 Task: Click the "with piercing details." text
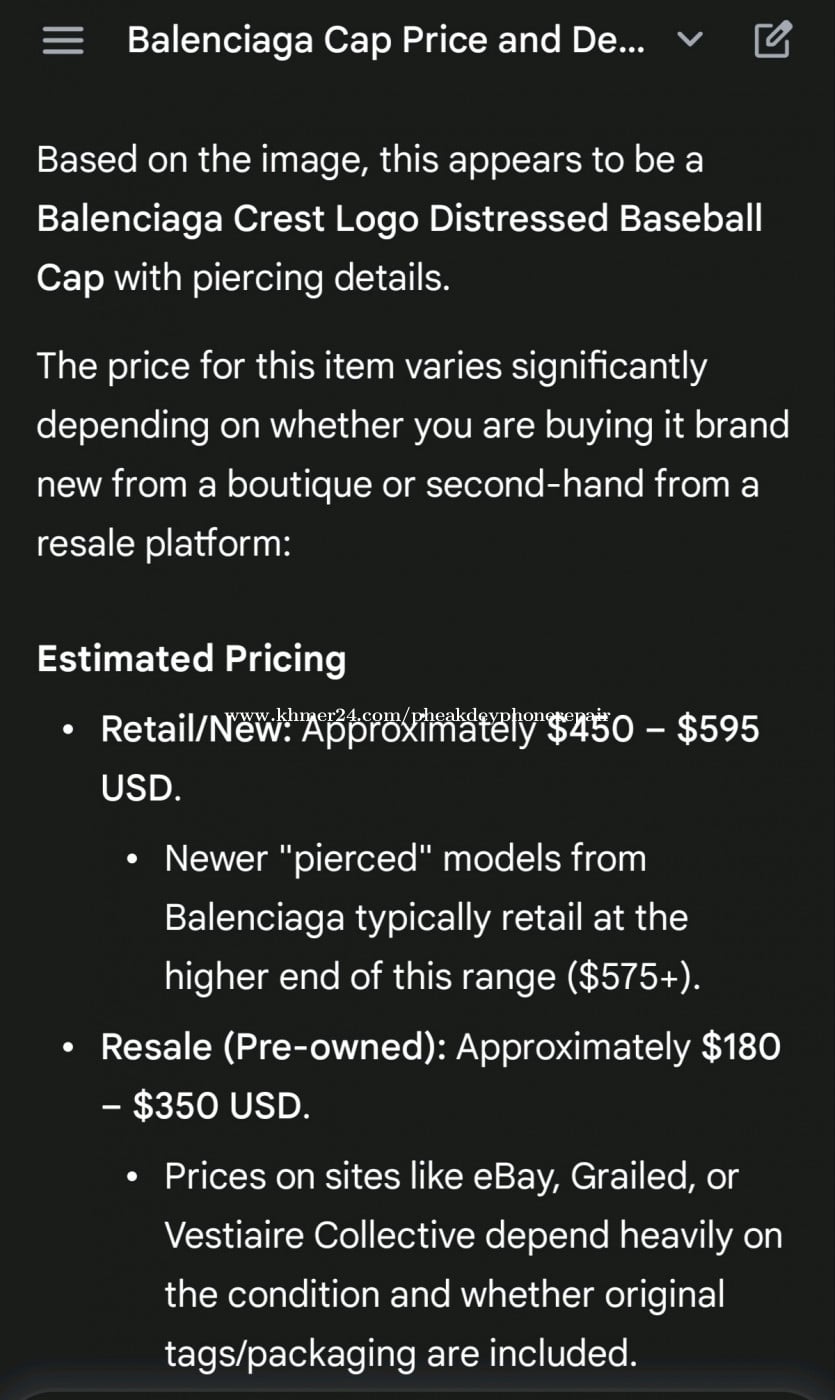pos(282,277)
